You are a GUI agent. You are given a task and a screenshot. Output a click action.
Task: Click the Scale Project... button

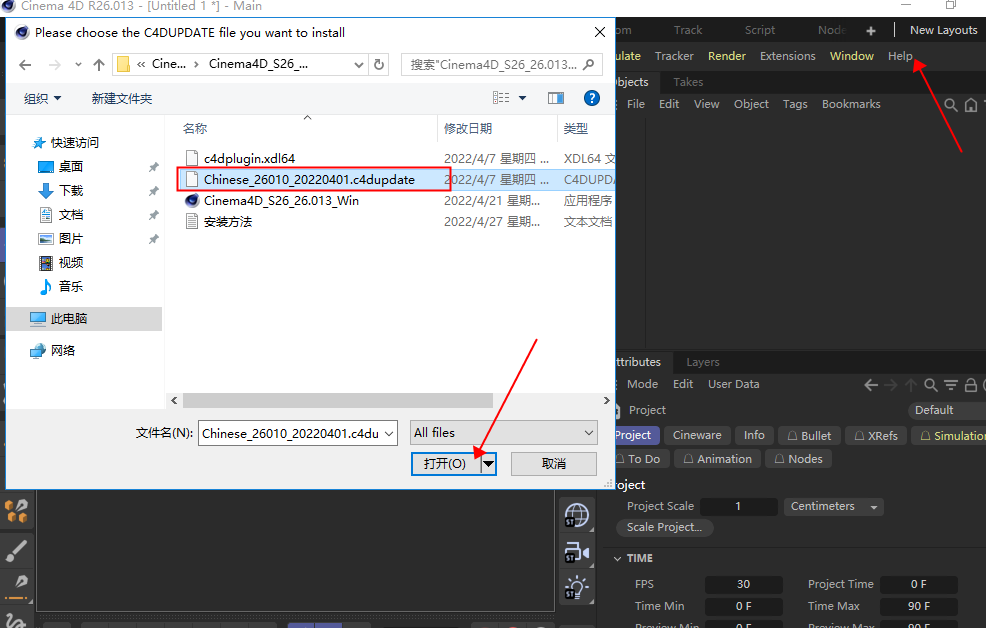coord(664,527)
